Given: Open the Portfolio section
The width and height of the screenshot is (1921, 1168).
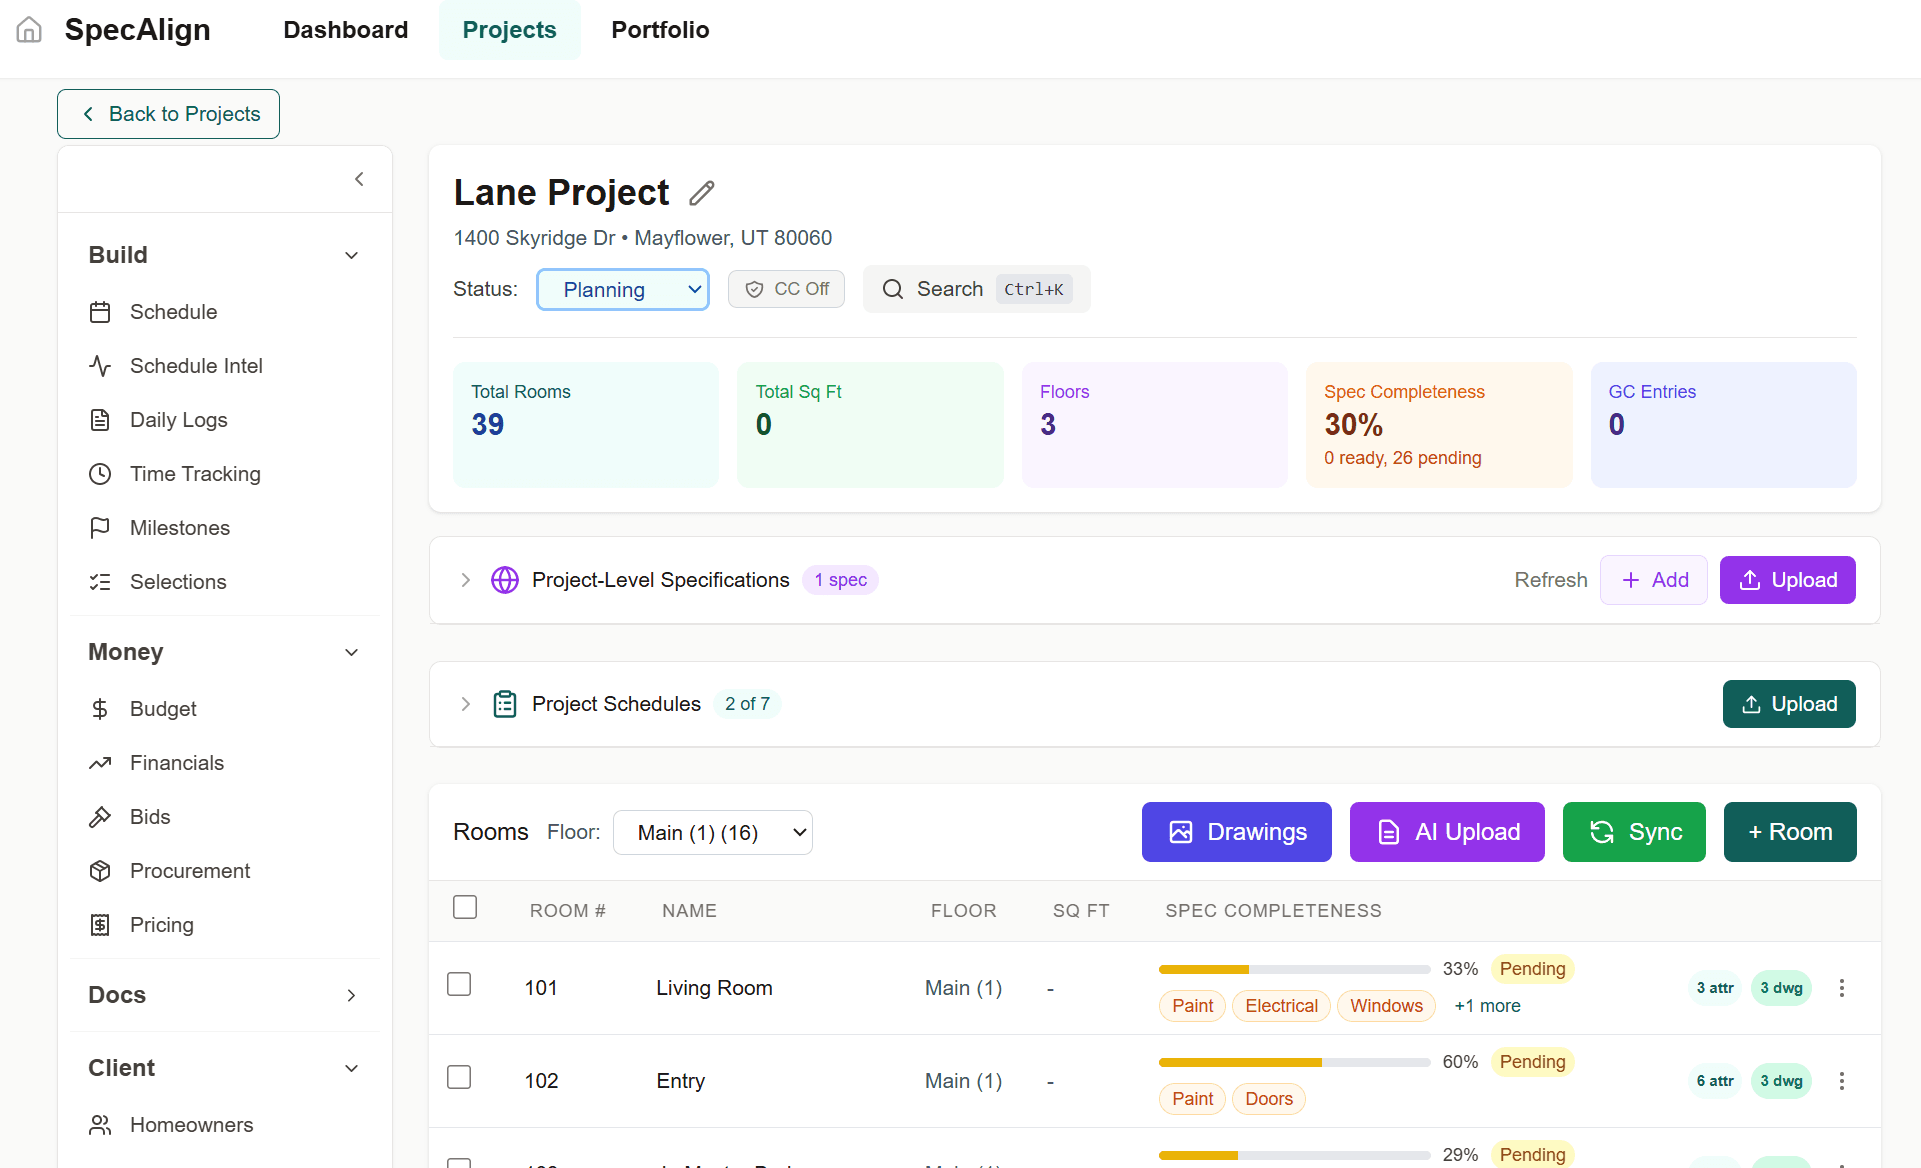Looking at the screenshot, I should click(660, 30).
